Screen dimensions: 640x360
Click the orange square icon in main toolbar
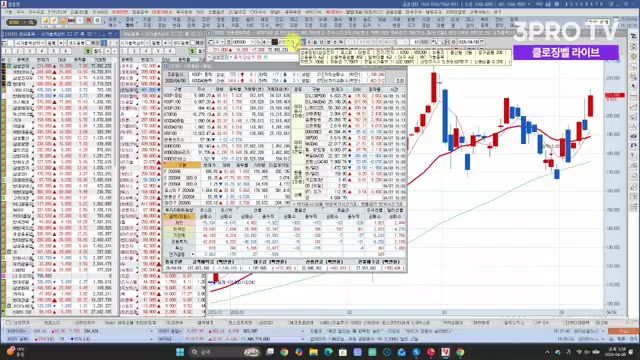click(x=88, y=20)
